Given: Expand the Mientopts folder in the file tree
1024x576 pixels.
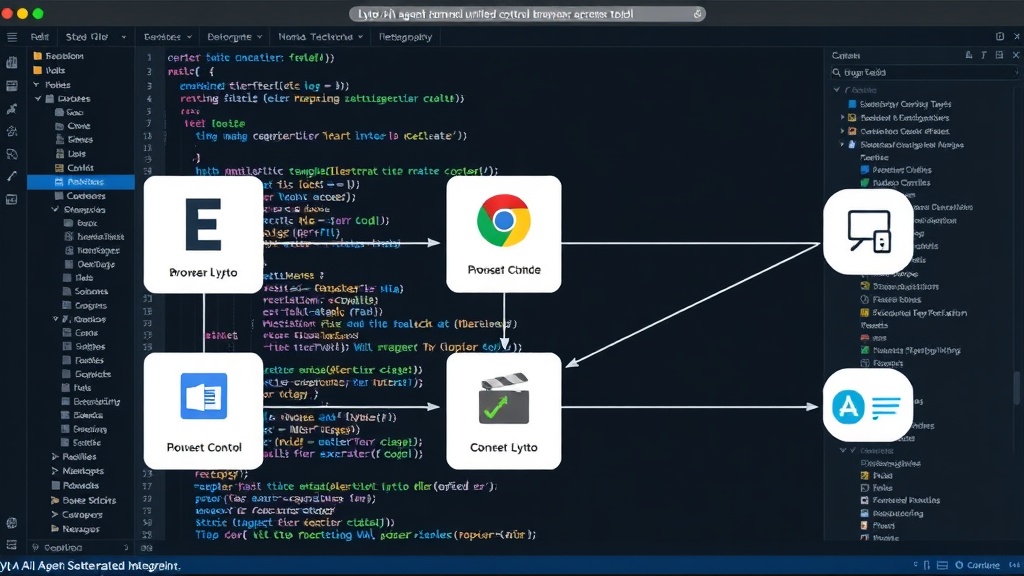Looking at the screenshot, I should (x=55, y=471).
